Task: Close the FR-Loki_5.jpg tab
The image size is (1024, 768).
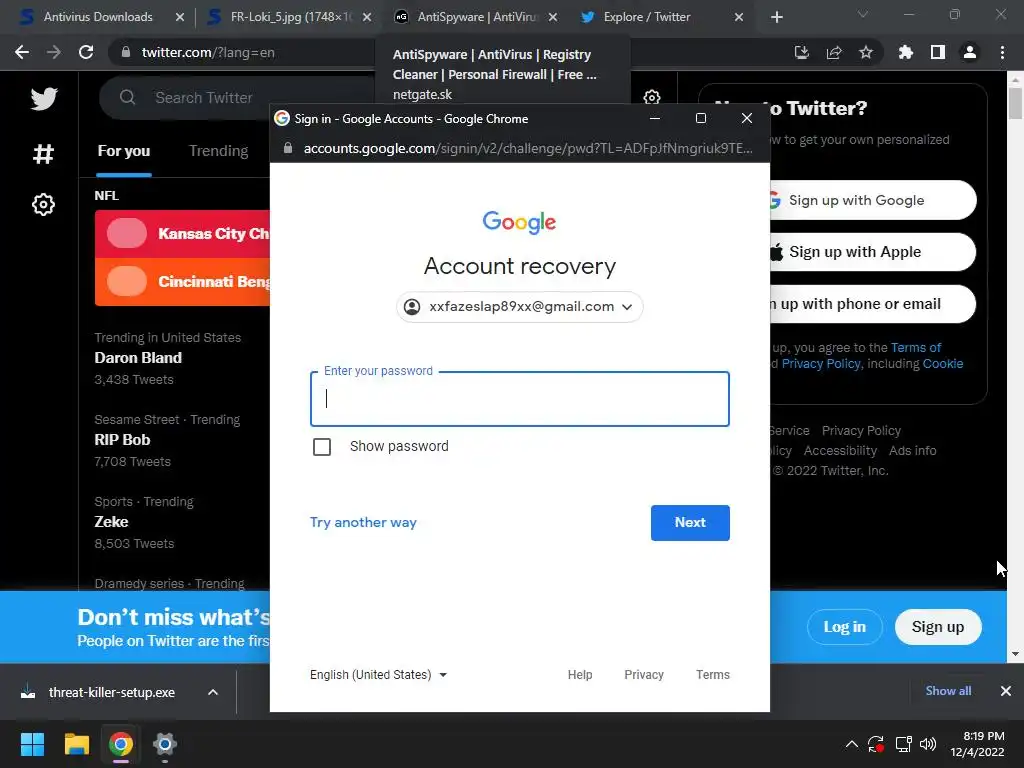Action: [x=367, y=17]
